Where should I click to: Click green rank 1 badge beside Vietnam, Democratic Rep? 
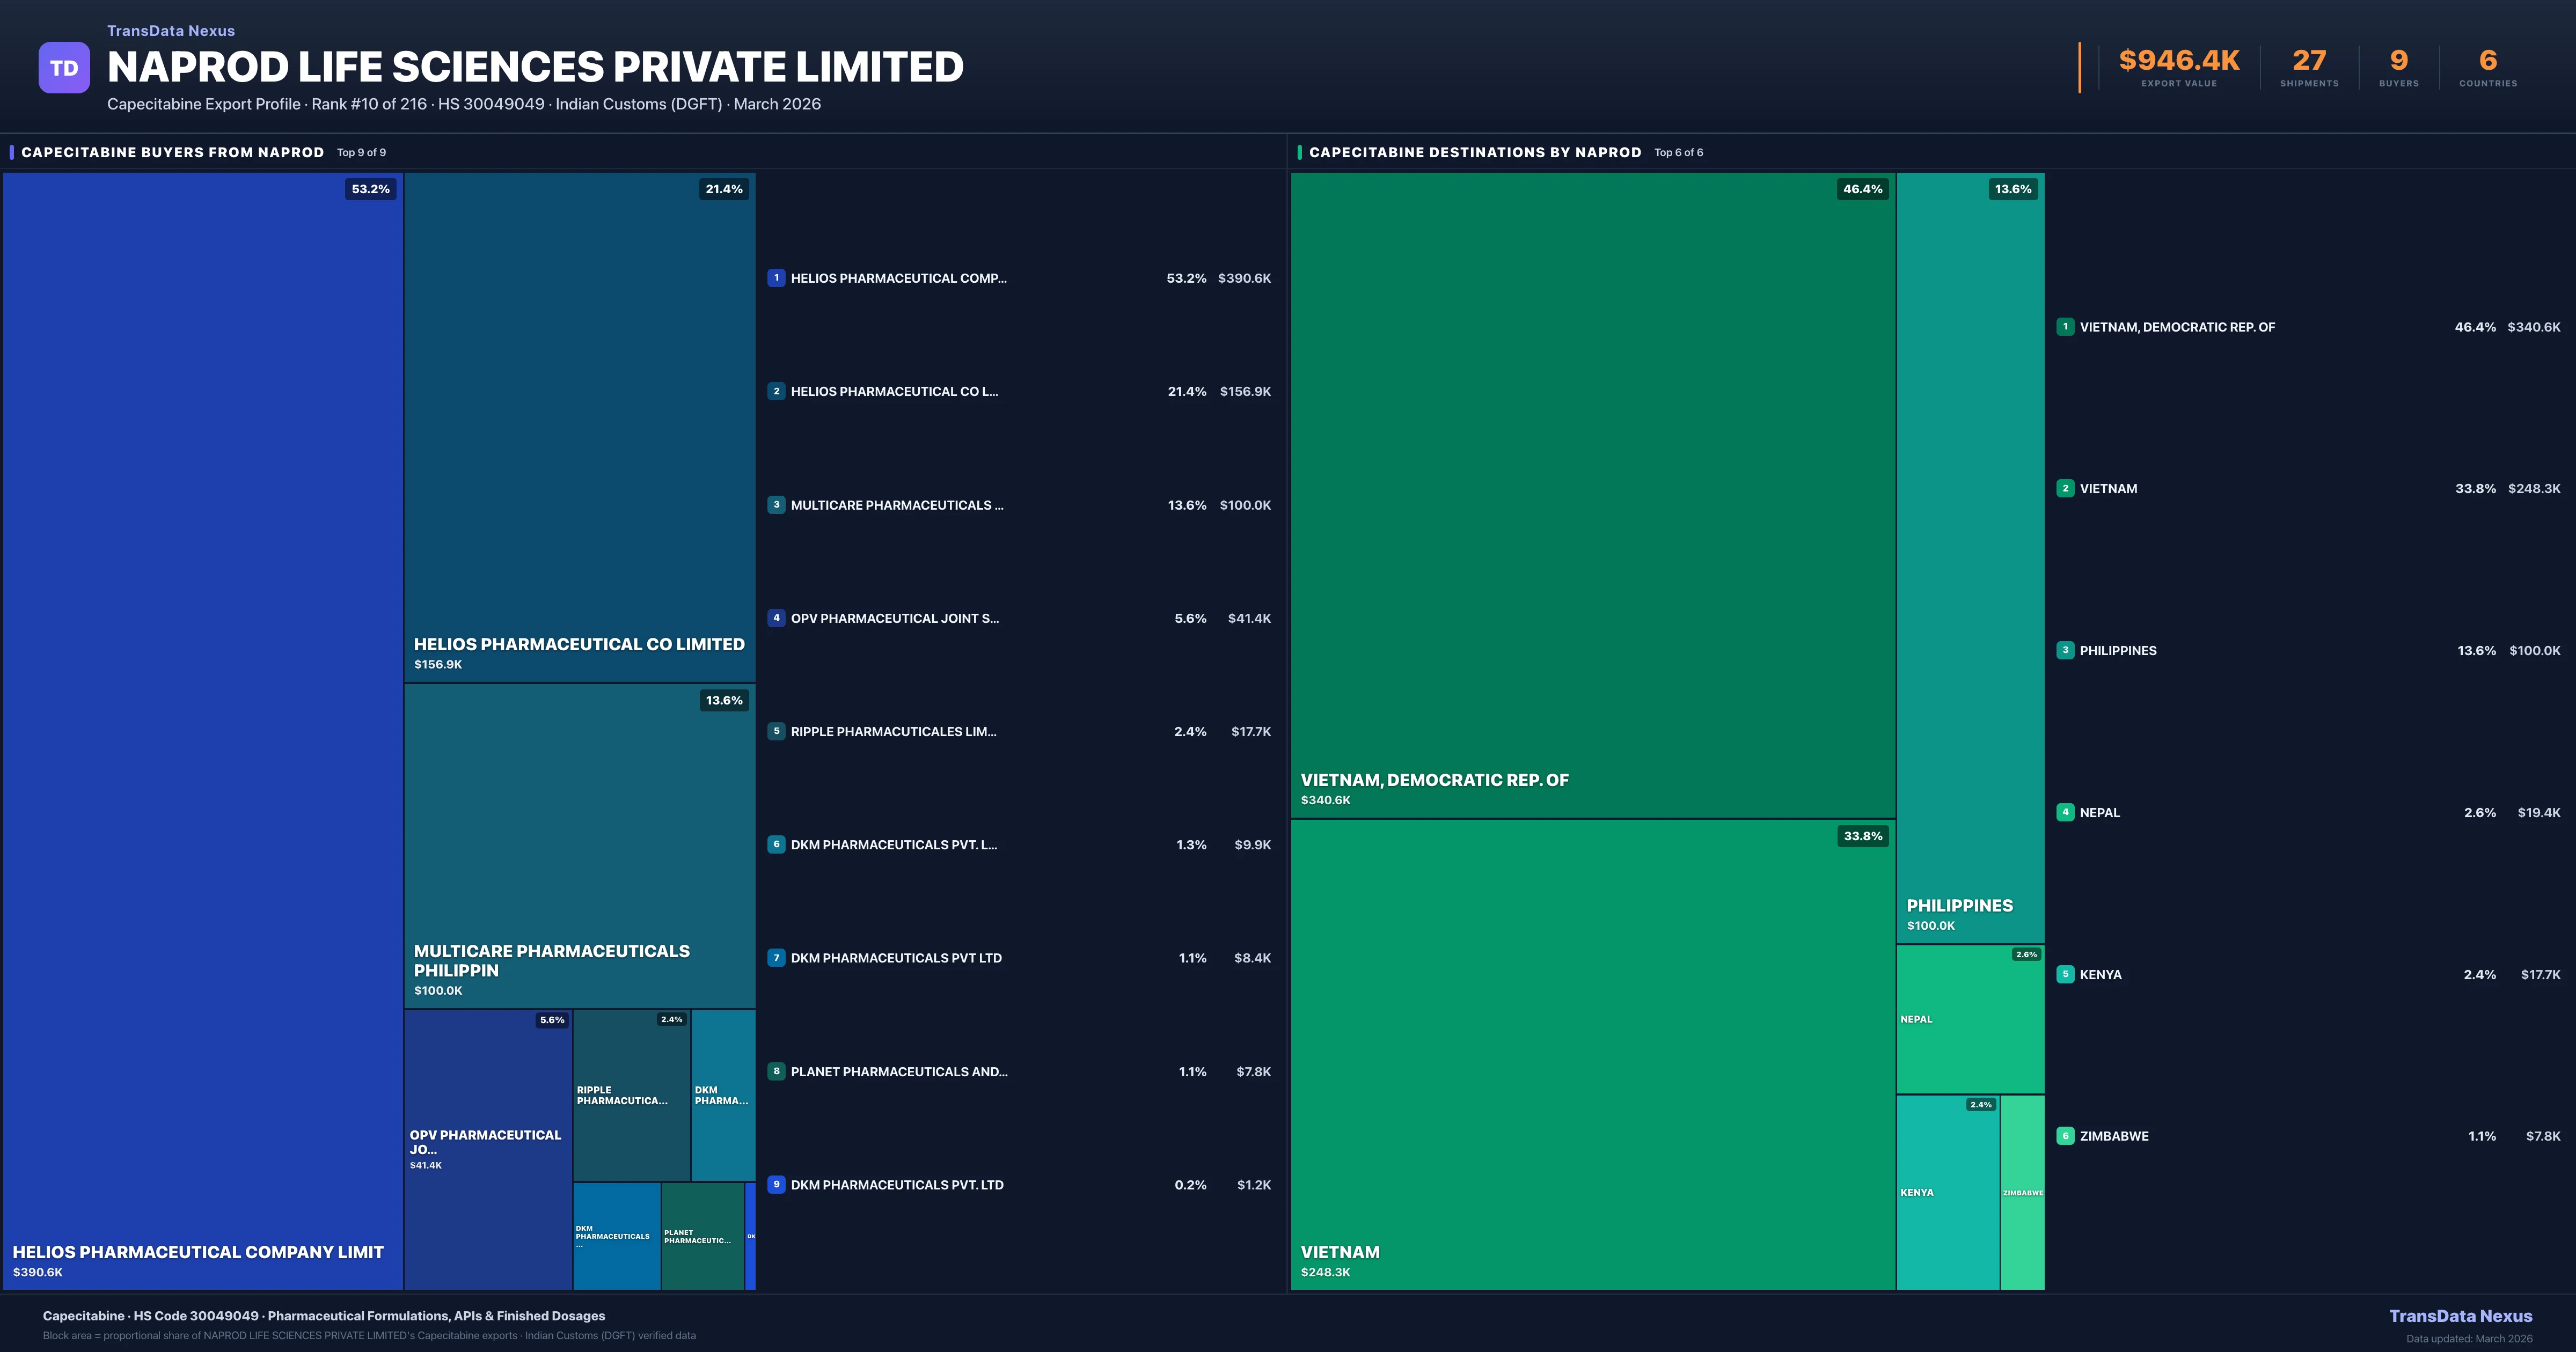point(2065,327)
